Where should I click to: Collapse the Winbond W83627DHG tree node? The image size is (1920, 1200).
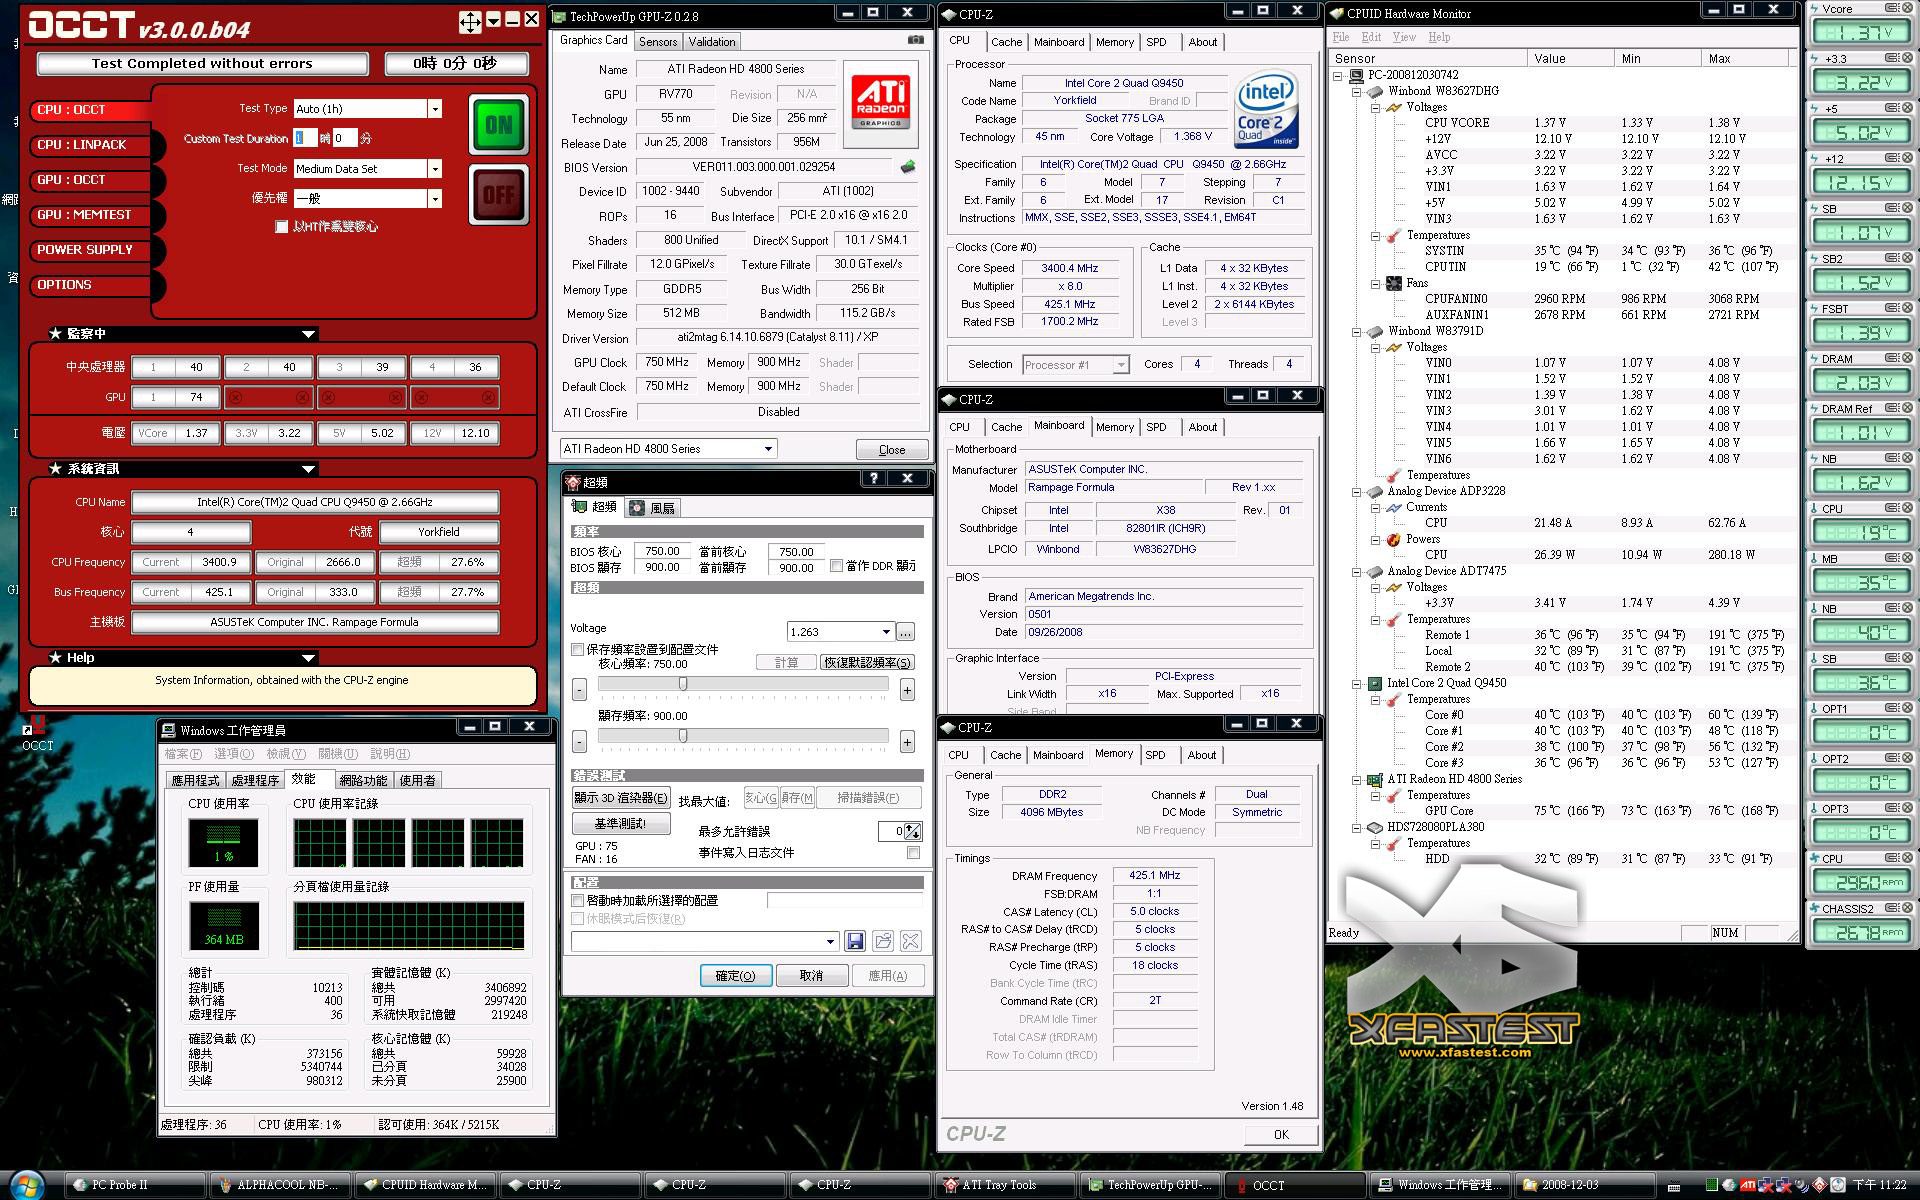click(x=1358, y=91)
